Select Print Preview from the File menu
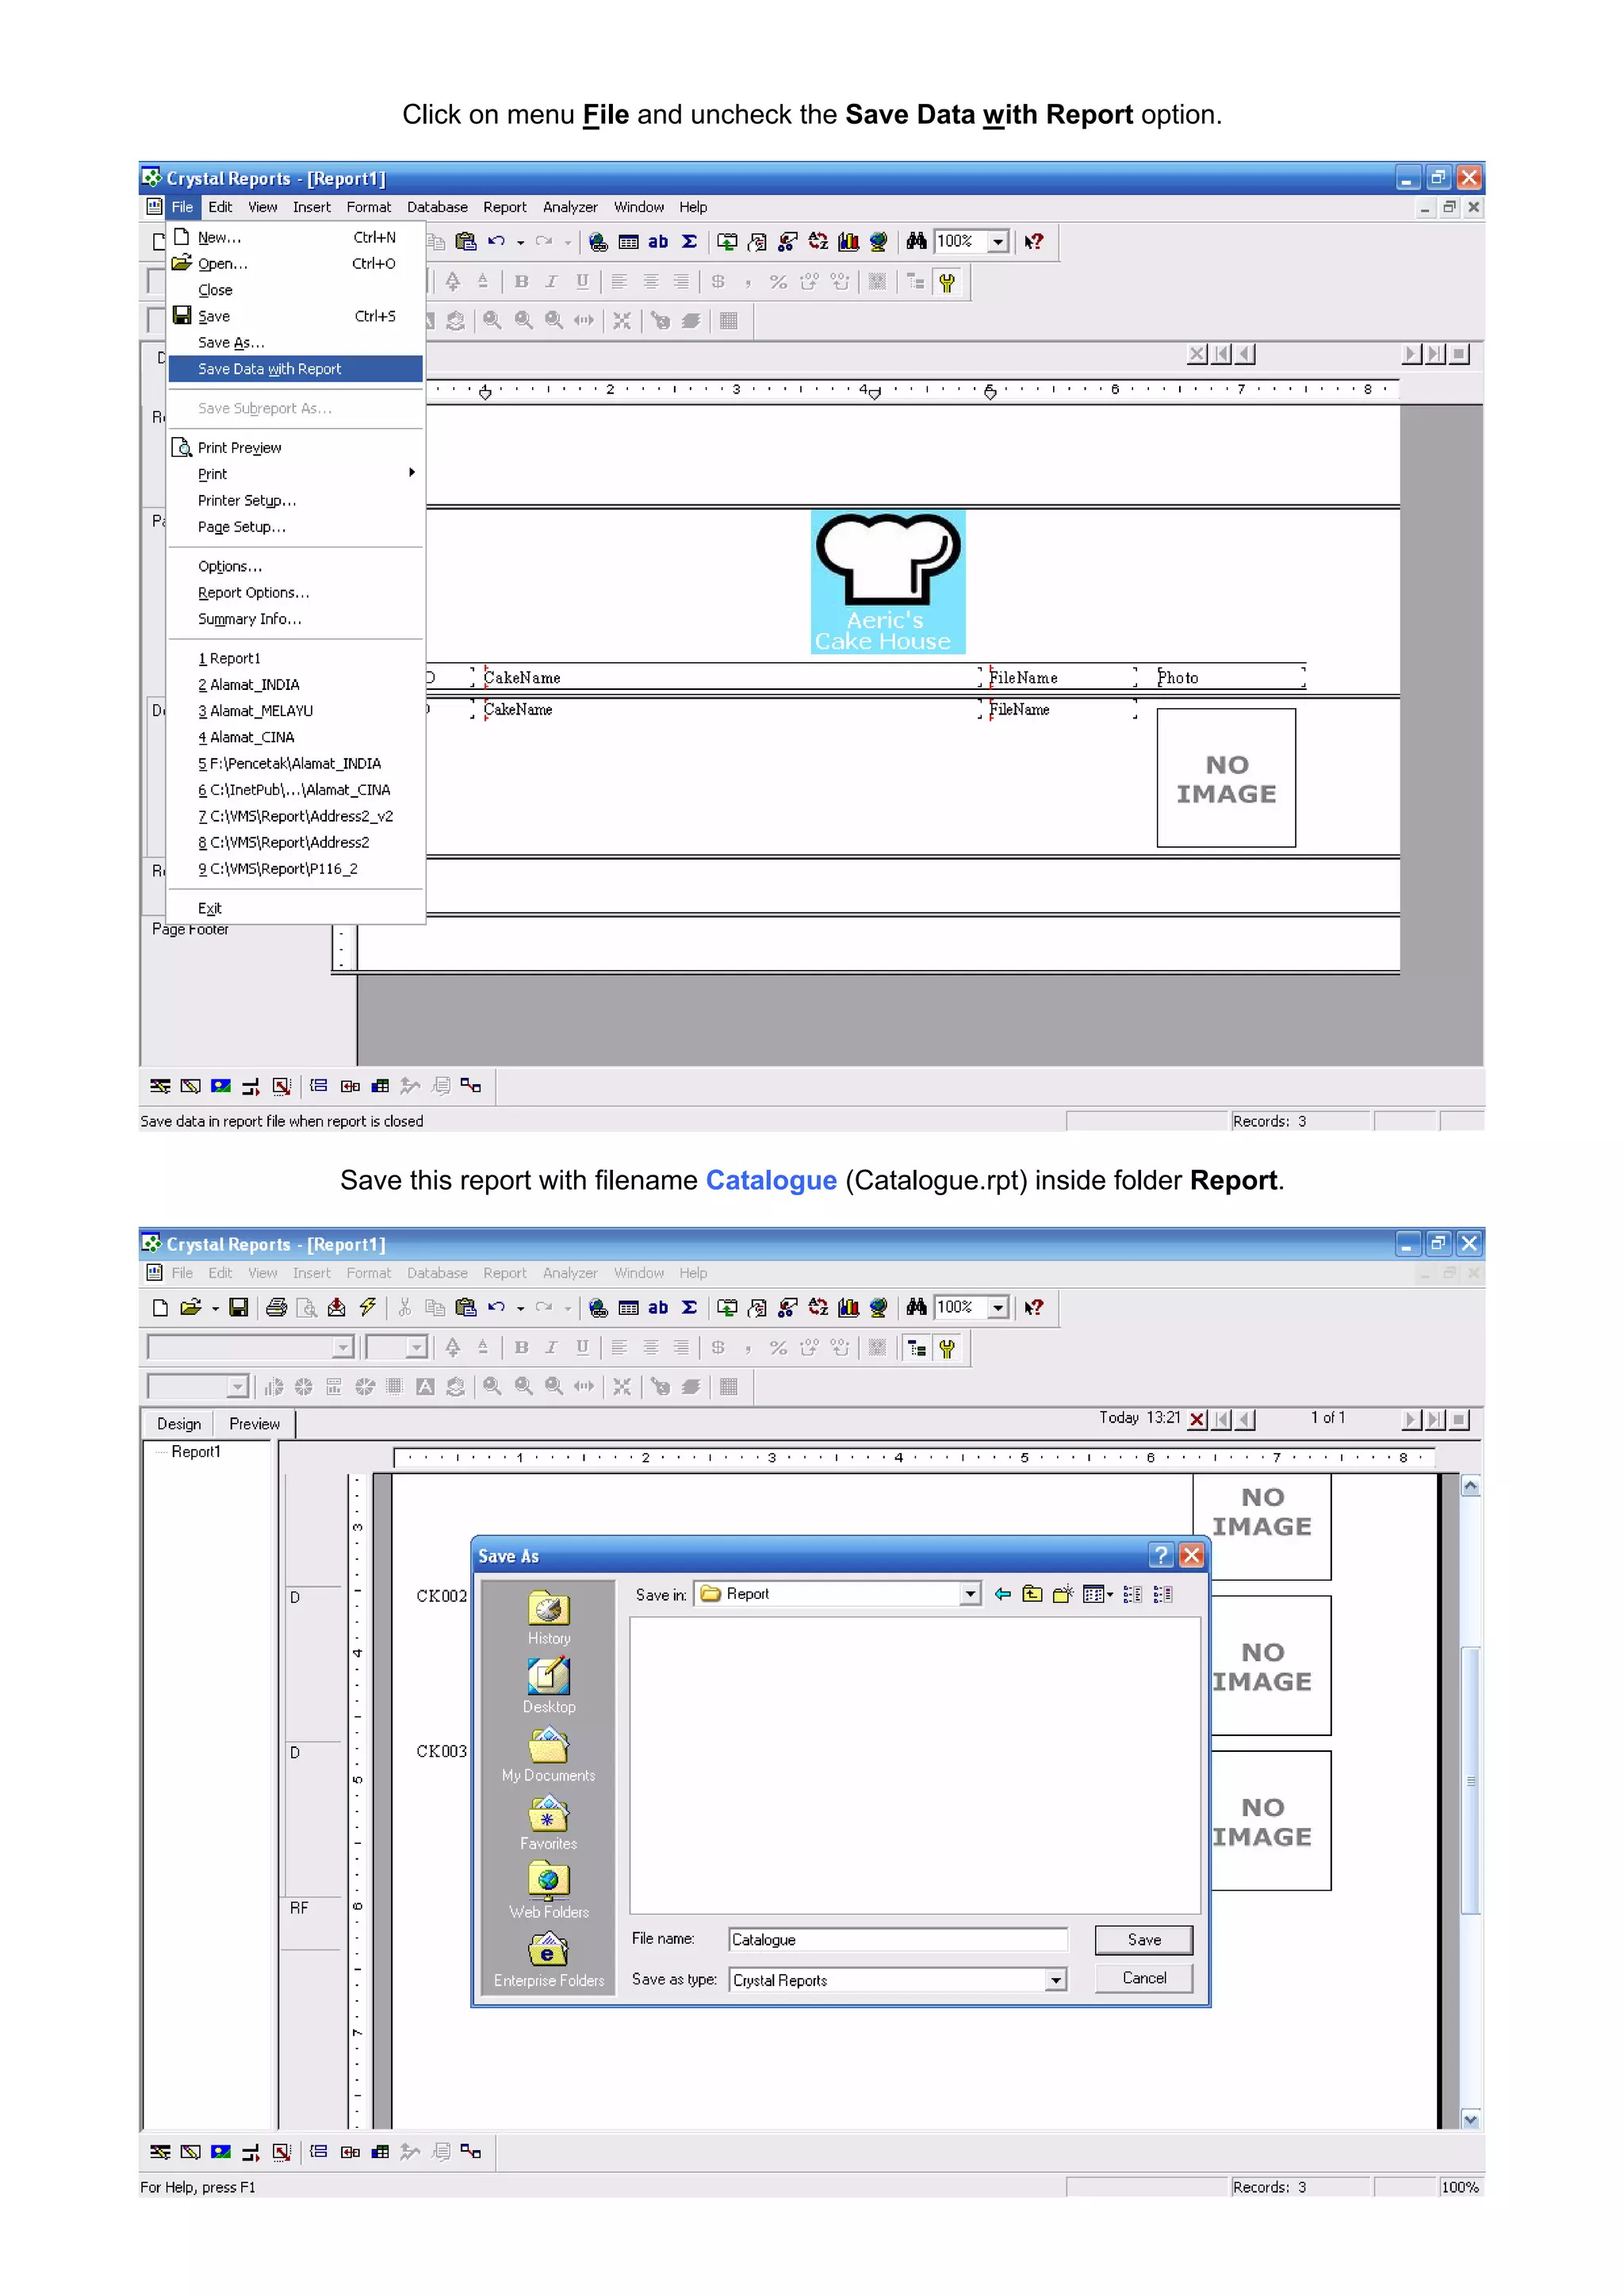Image resolution: width=1624 pixels, height=2296 pixels. click(x=240, y=448)
